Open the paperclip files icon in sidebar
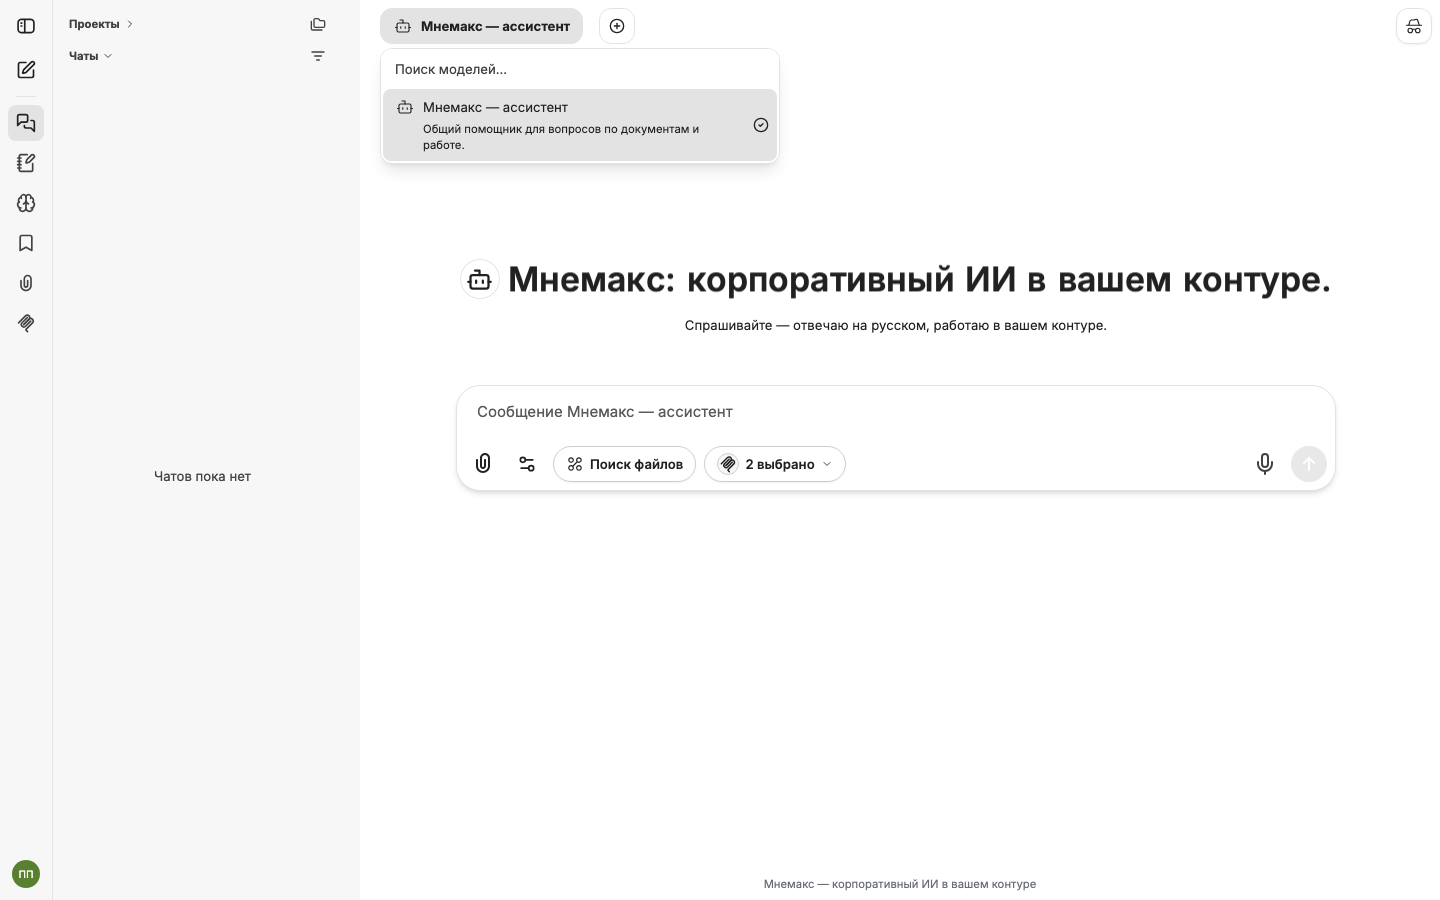Viewport: 1440px width, 900px height. pyautogui.click(x=26, y=283)
